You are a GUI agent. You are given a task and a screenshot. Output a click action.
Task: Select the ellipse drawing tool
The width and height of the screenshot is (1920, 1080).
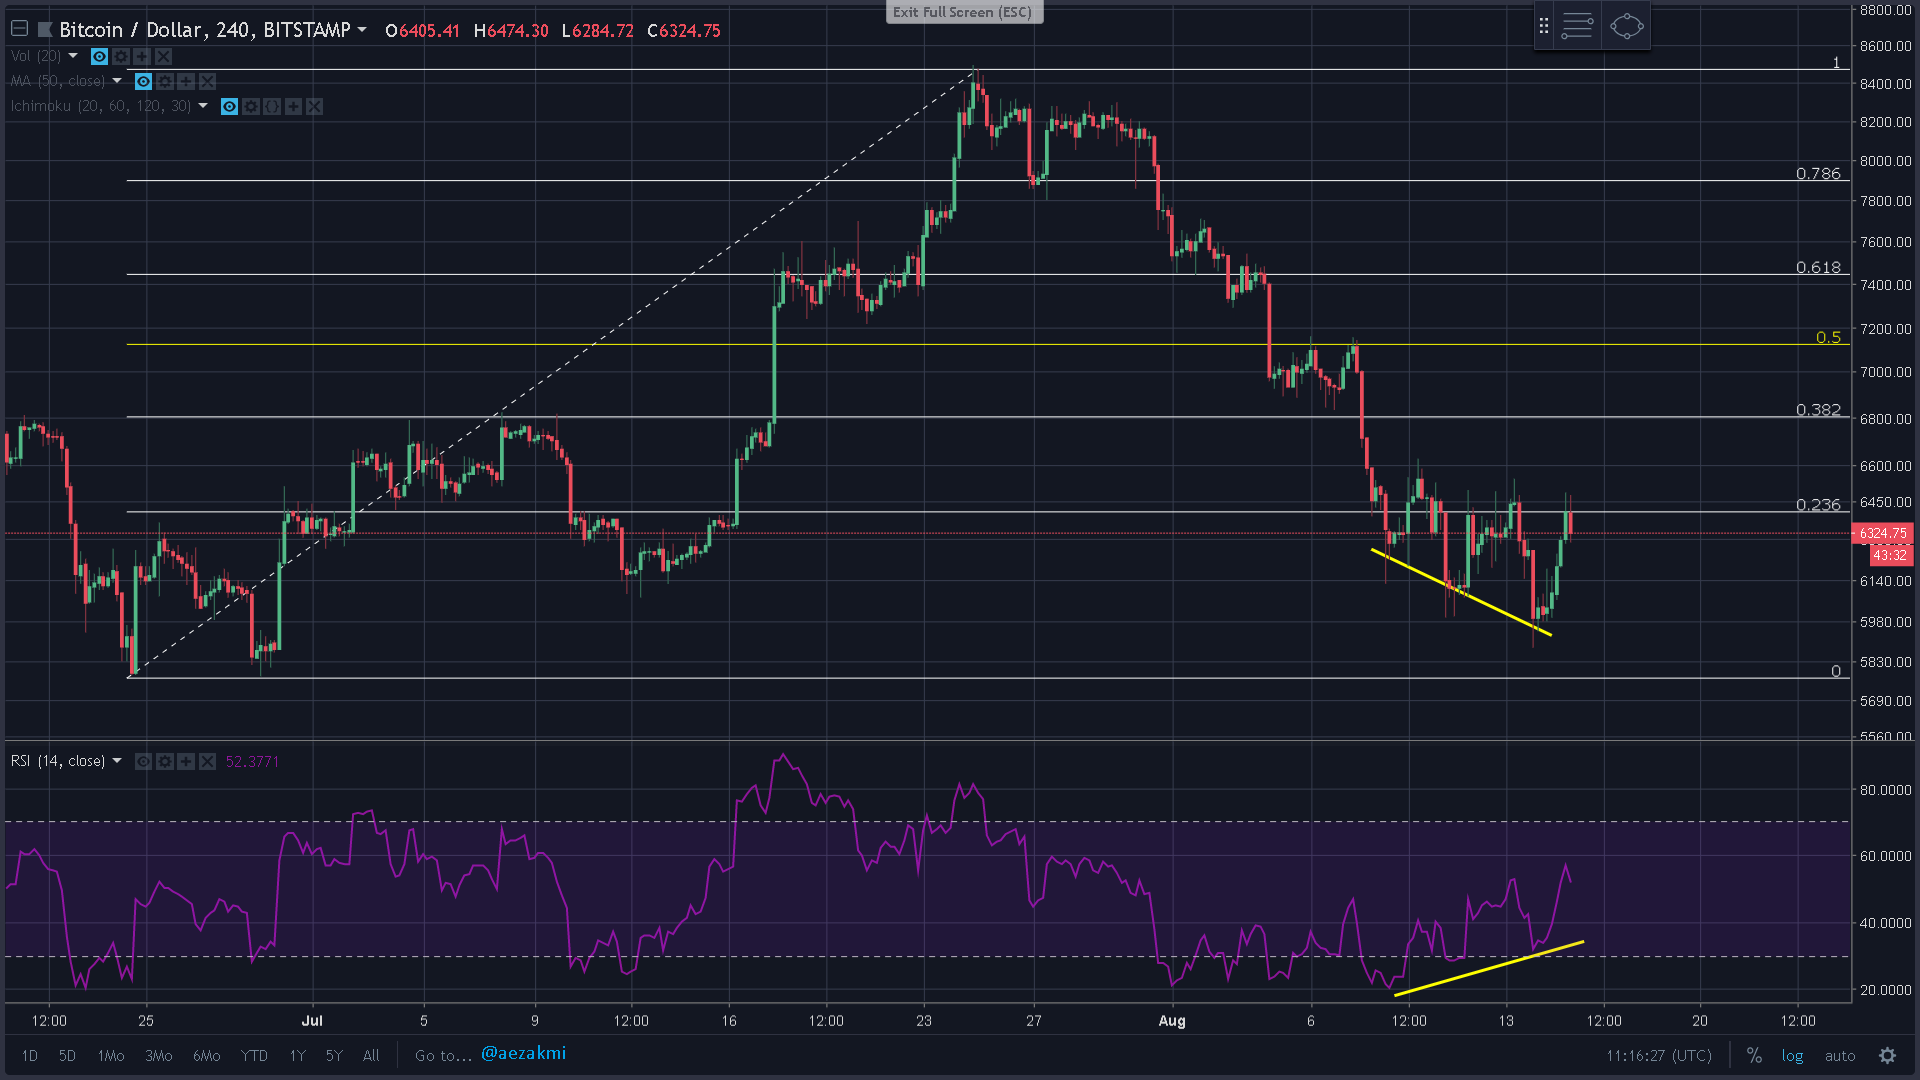1626,27
